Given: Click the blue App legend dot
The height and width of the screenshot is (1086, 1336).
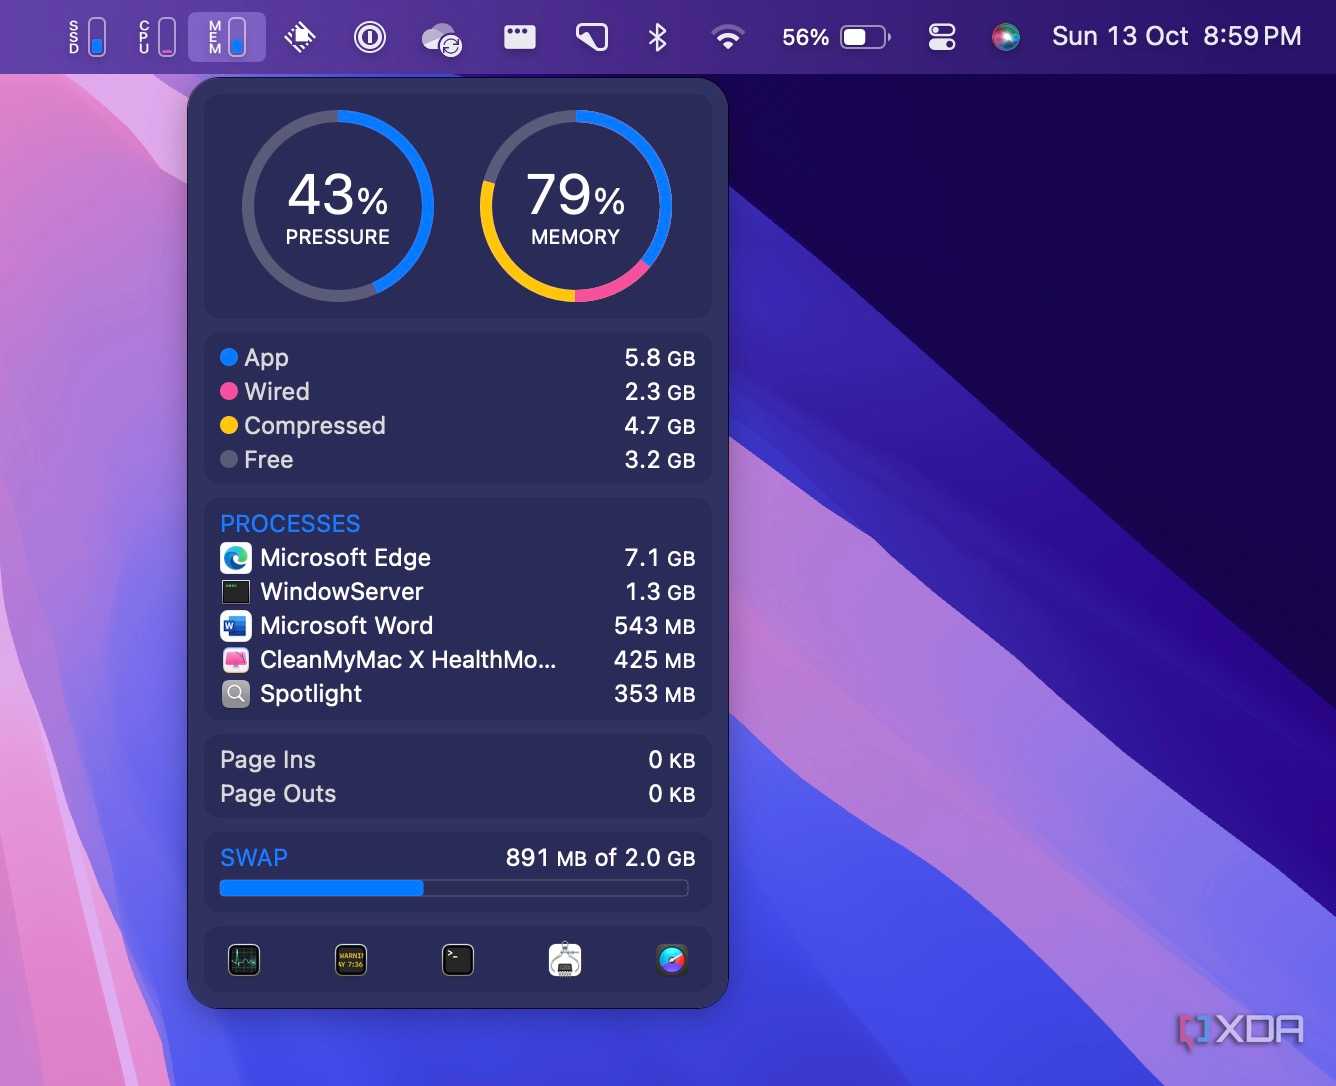Looking at the screenshot, I should 229,357.
